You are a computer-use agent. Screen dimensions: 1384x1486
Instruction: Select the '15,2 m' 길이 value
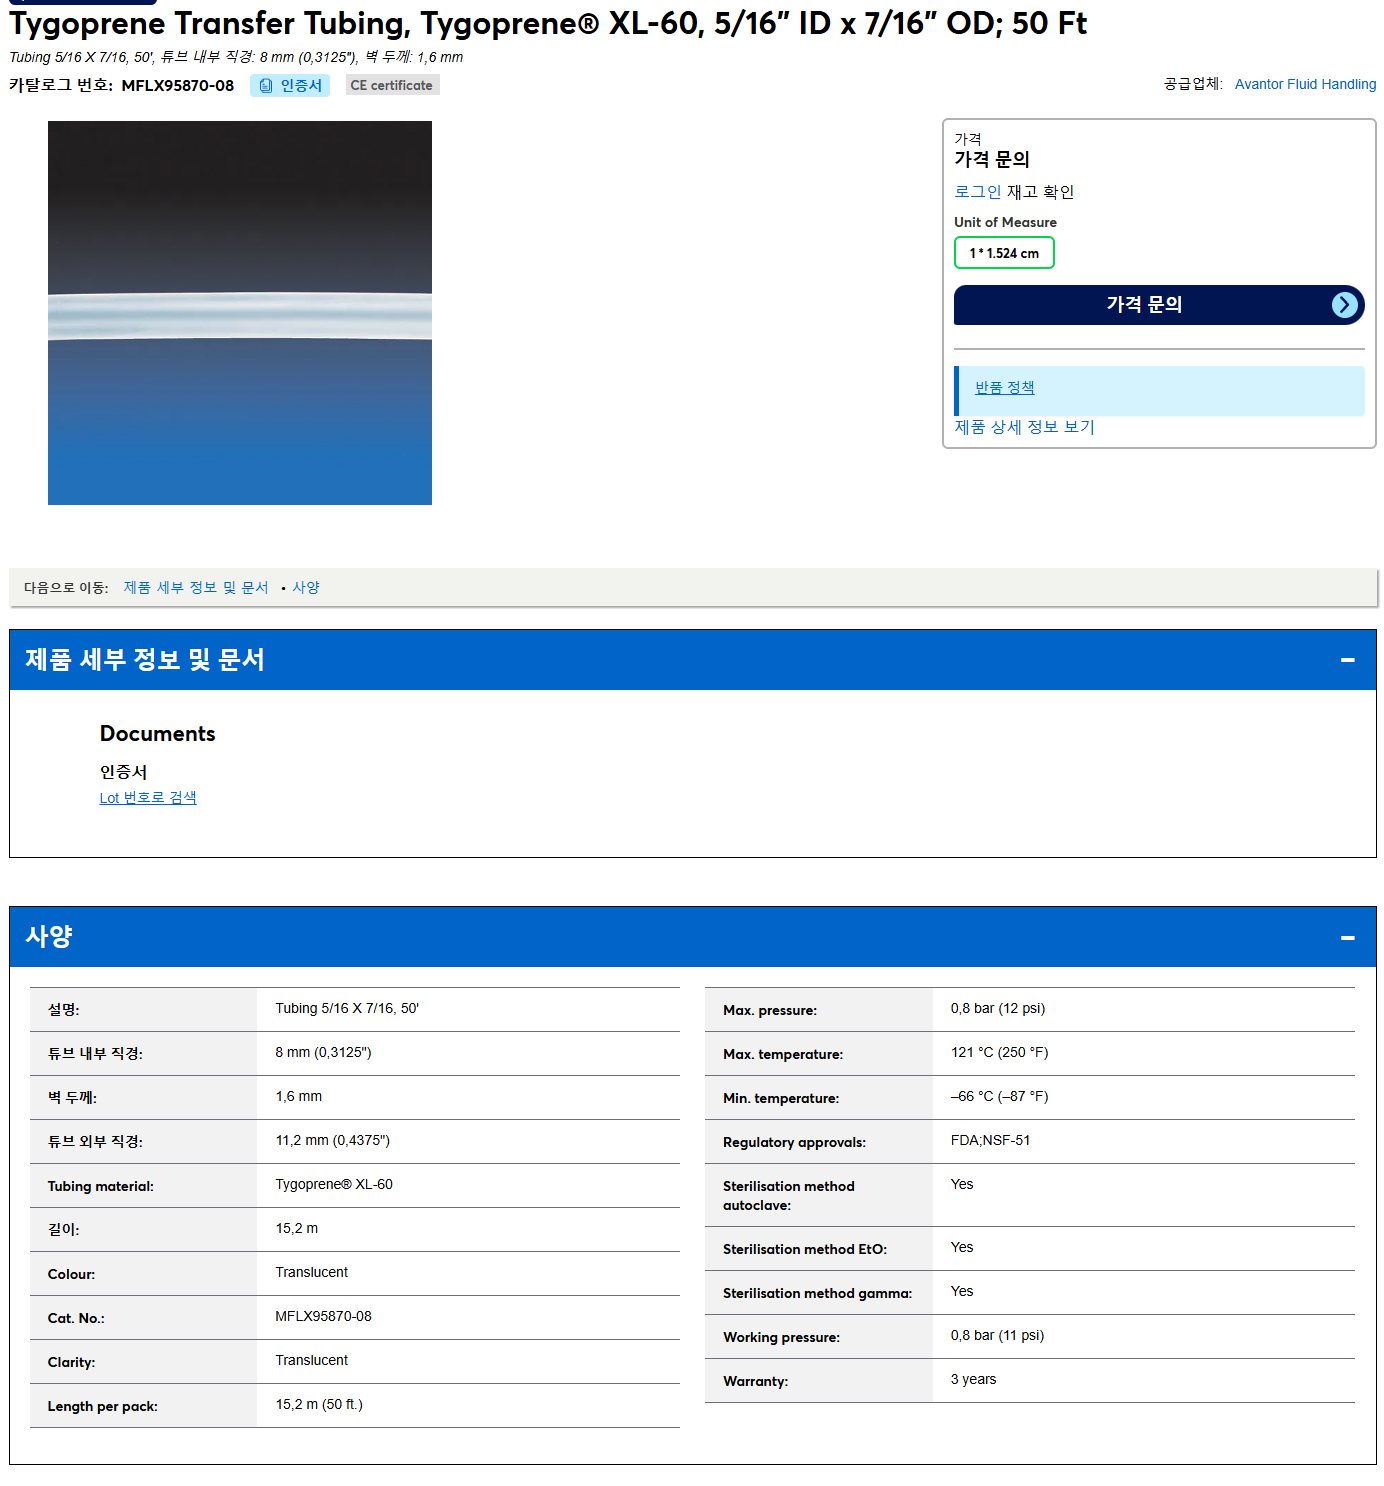click(297, 1229)
